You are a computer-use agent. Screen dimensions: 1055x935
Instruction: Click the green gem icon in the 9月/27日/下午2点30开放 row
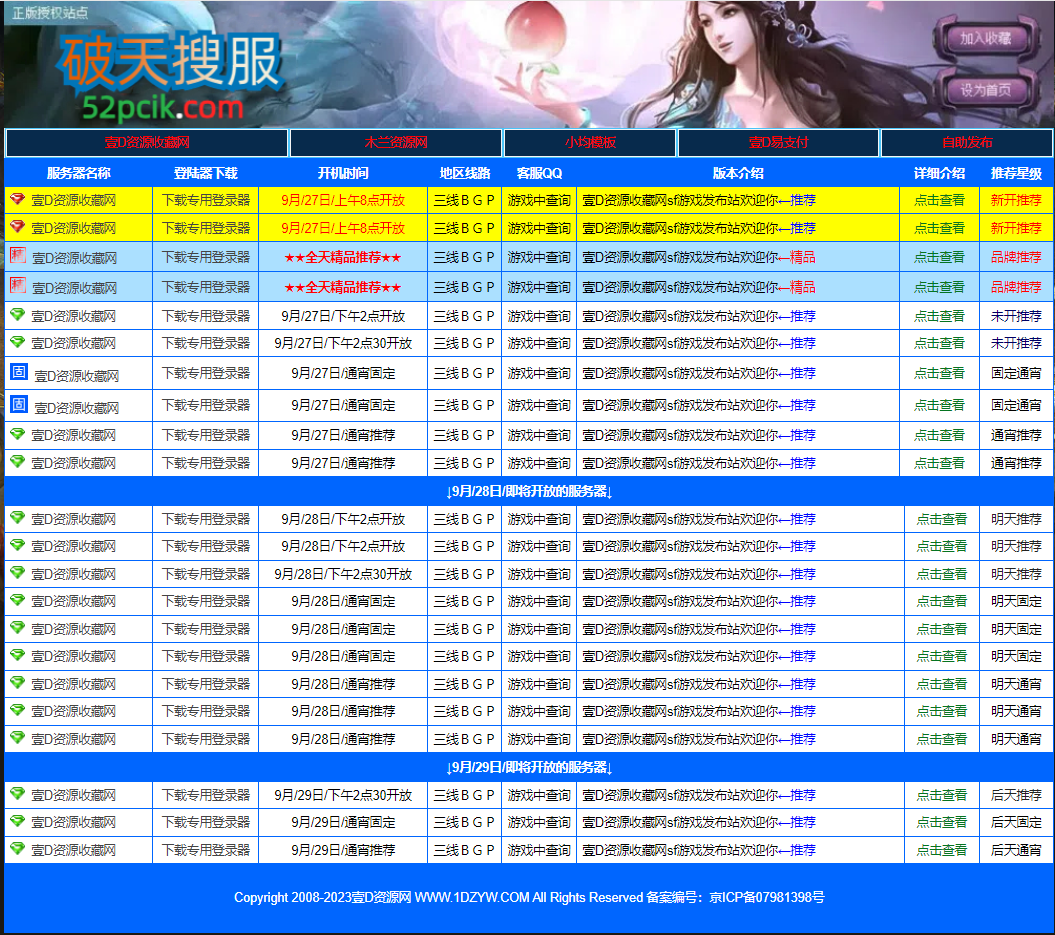pos(17,342)
